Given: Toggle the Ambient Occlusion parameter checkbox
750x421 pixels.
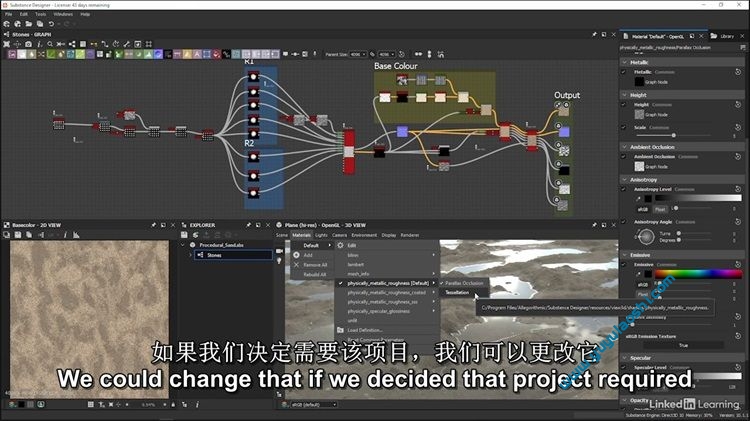Looking at the screenshot, I should coord(623,156).
